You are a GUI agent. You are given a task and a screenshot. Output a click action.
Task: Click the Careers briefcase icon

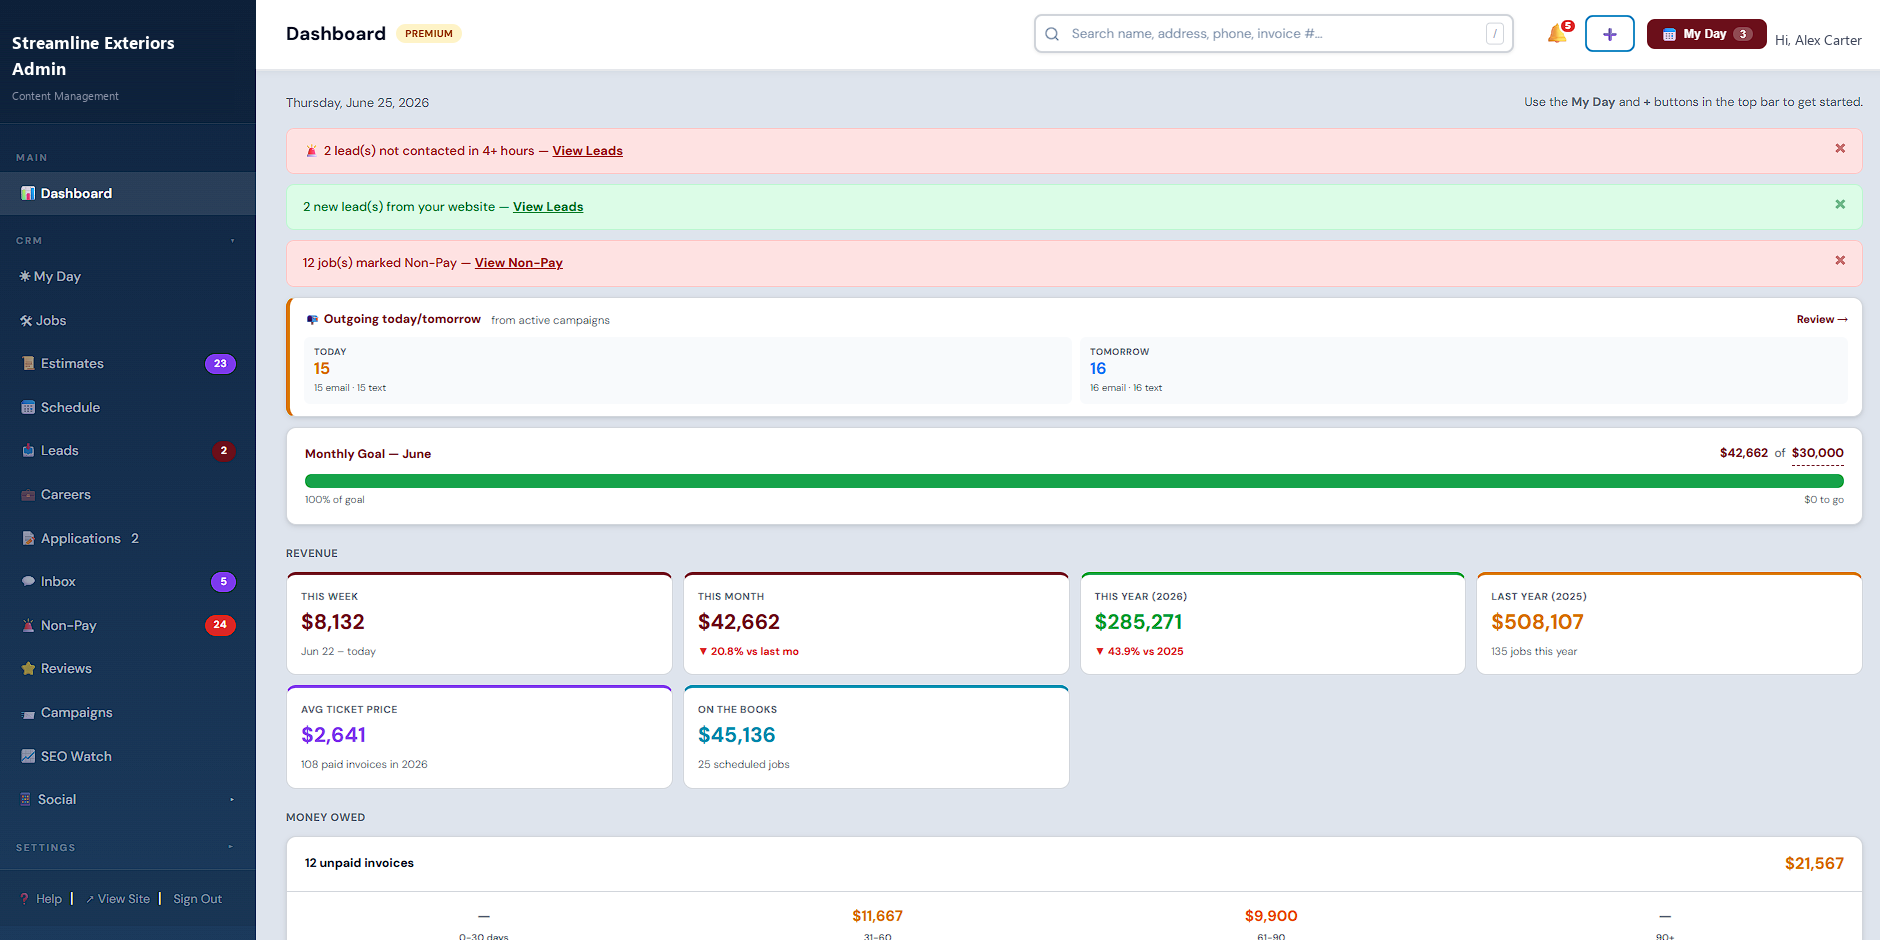tap(28, 494)
